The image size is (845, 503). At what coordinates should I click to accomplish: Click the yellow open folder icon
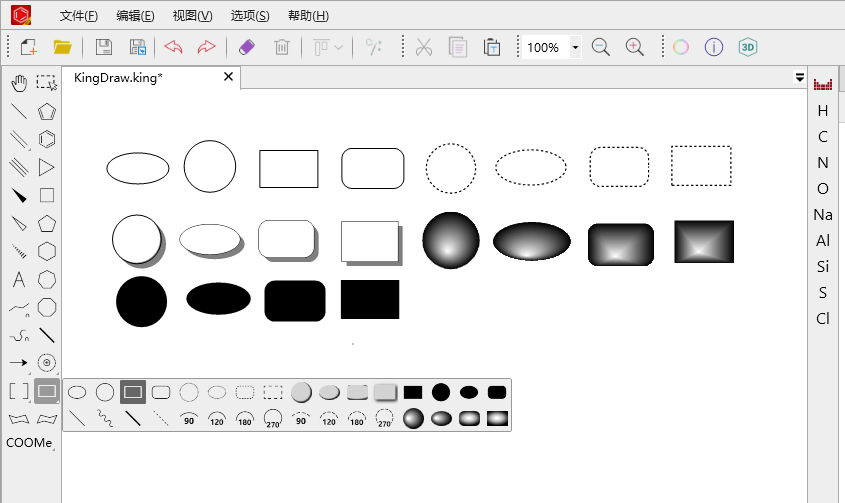(63, 47)
